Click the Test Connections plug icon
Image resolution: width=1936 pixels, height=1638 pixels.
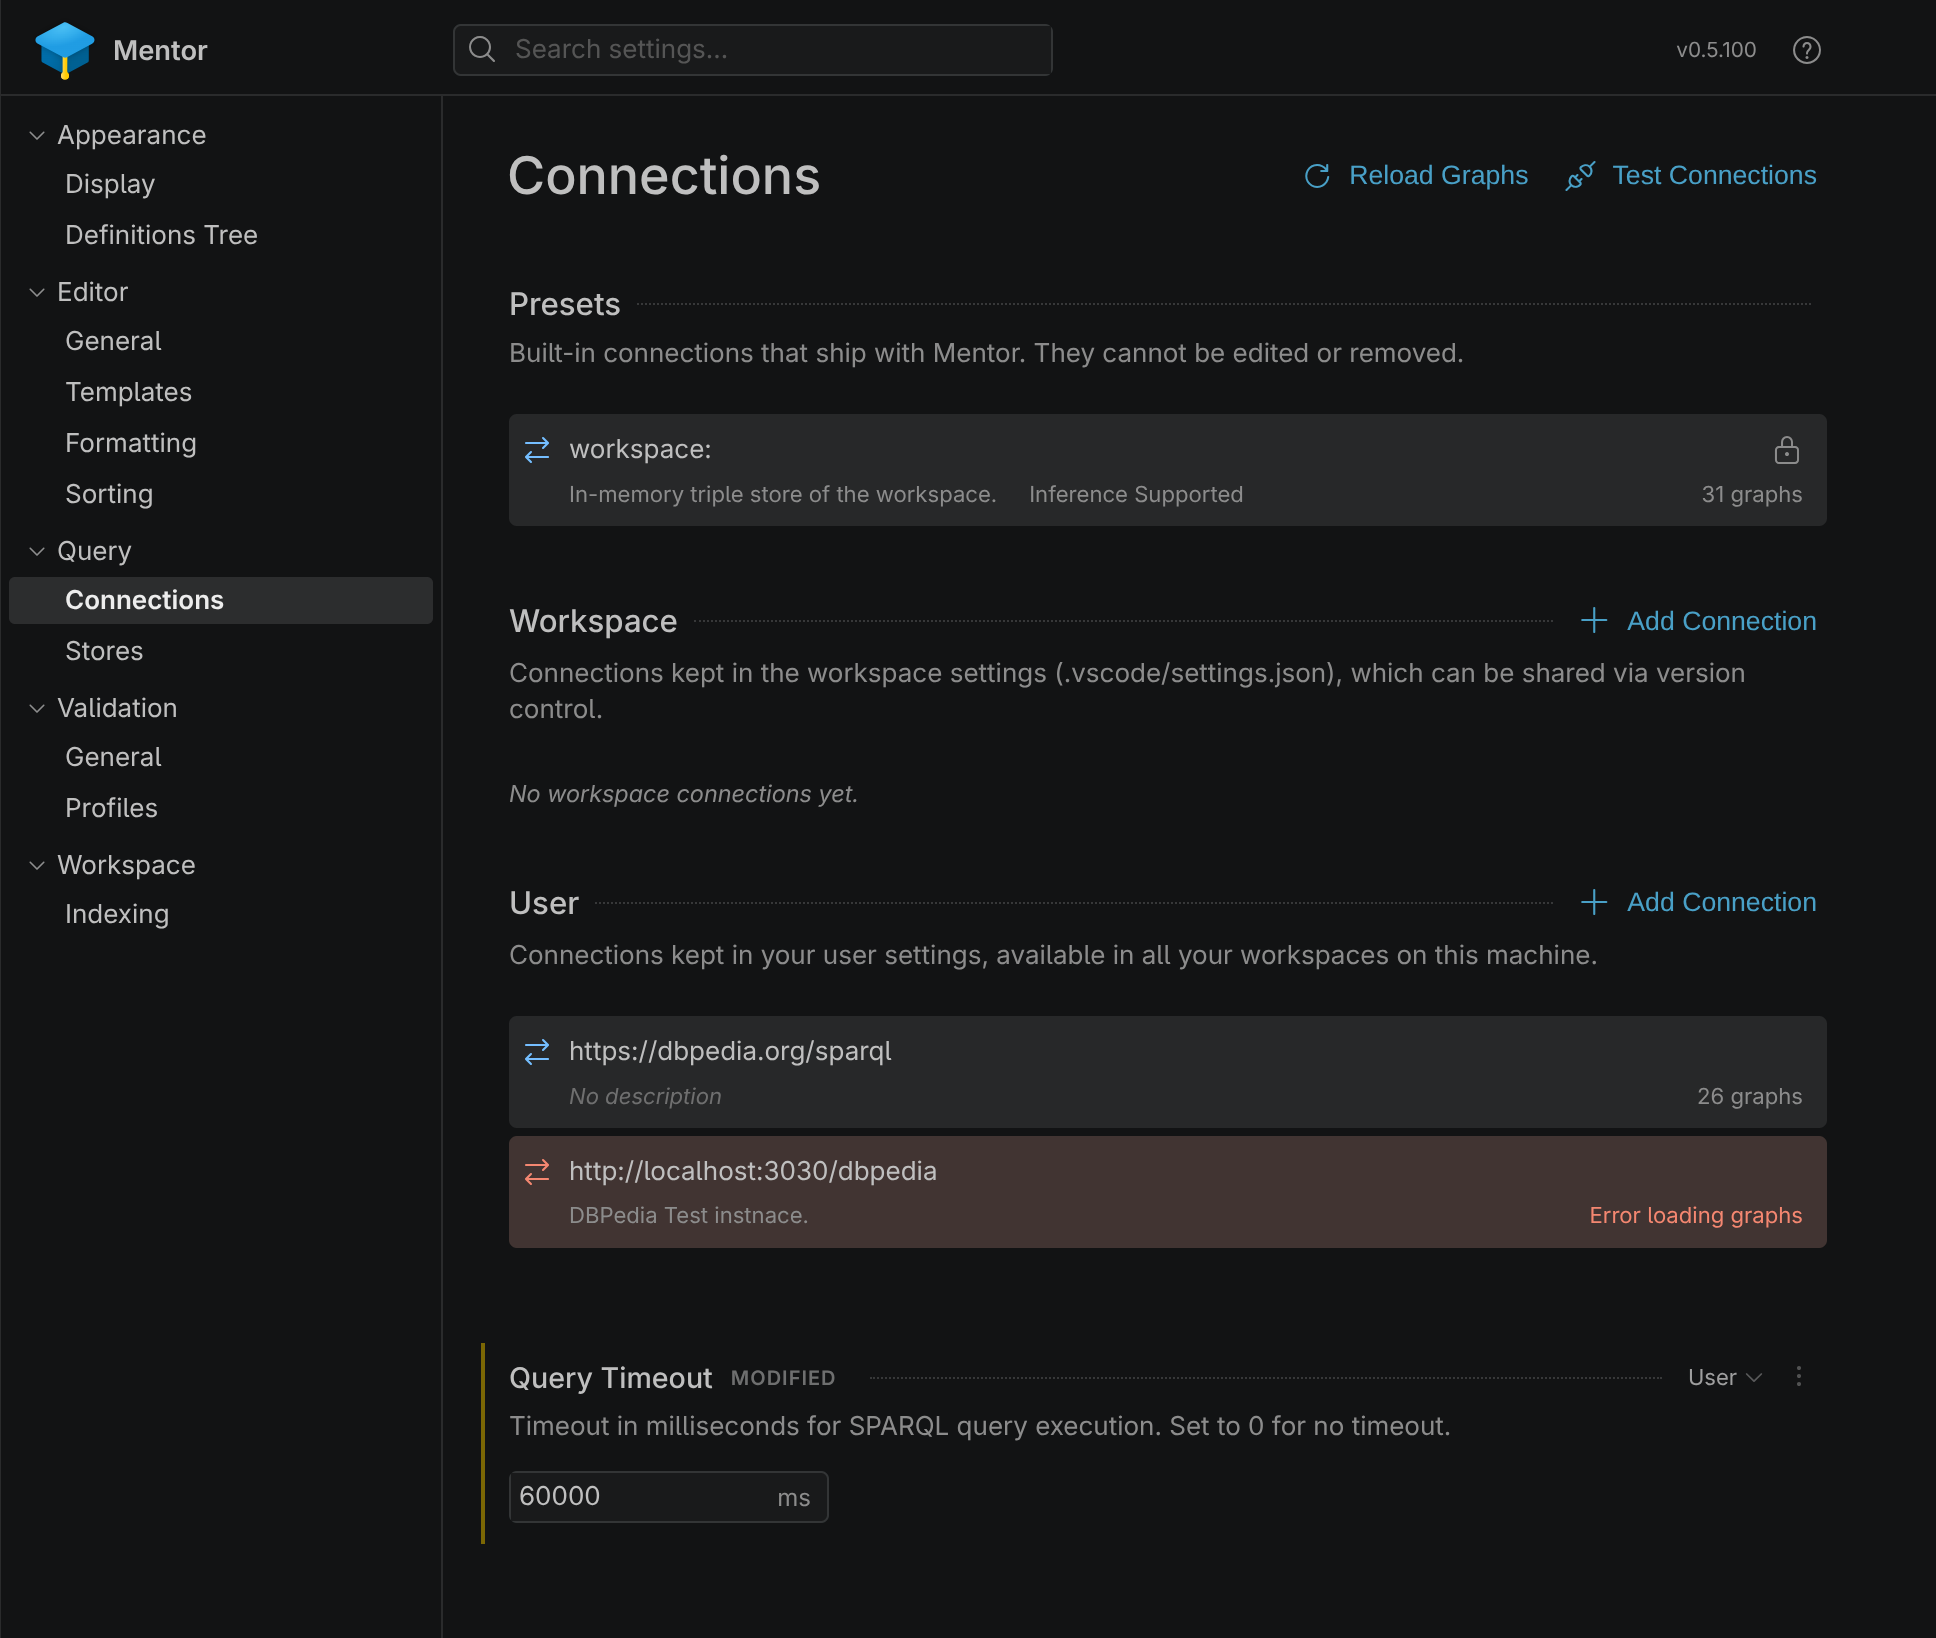tap(1580, 176)
